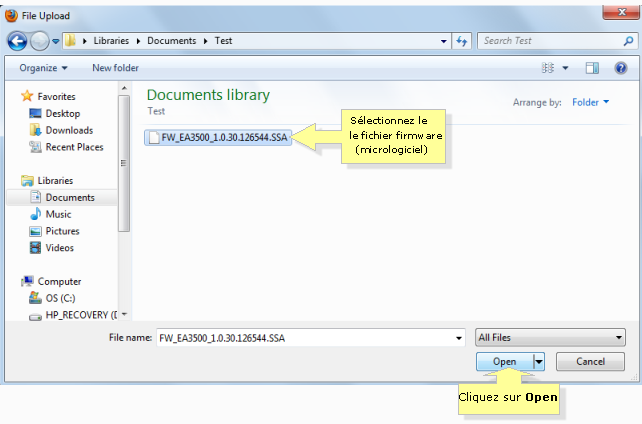
Task: Open the Organize menu
Action: (43, 68)
